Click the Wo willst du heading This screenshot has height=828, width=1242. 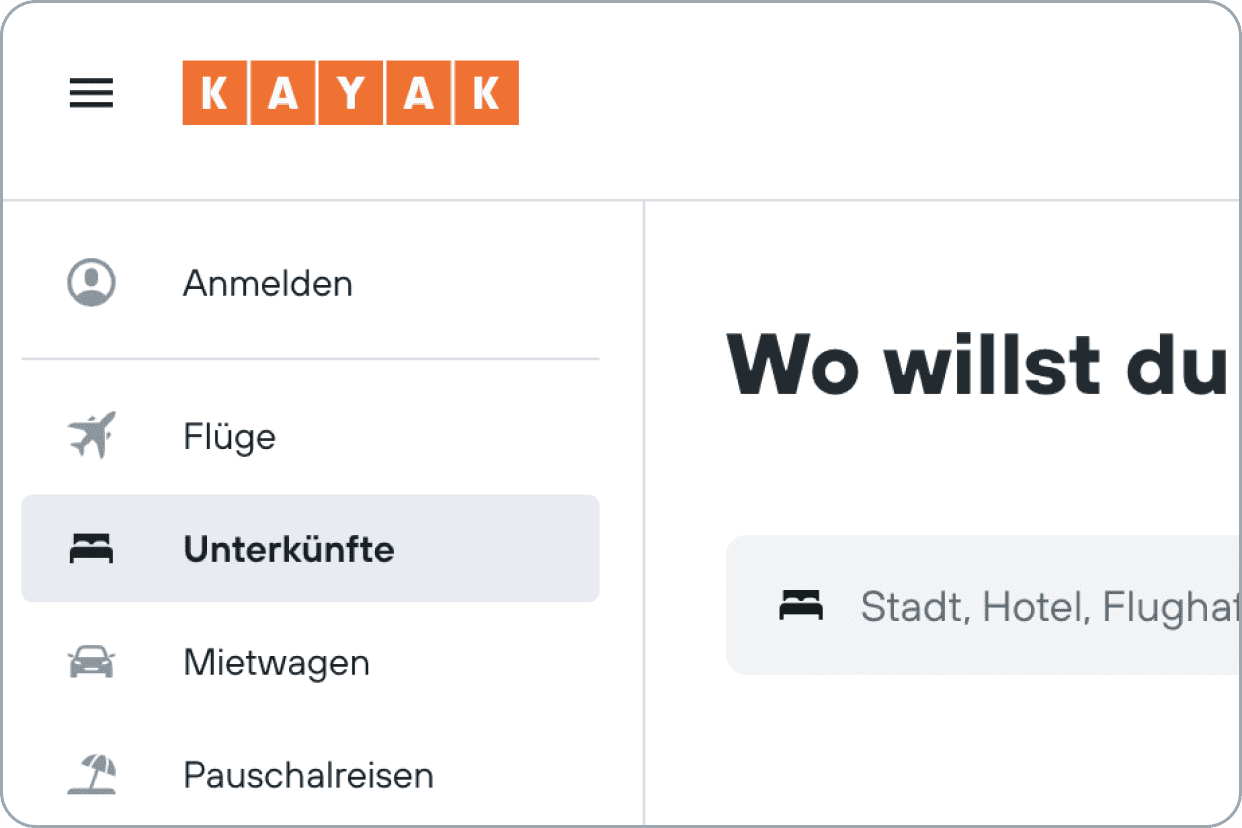point(977,364)
